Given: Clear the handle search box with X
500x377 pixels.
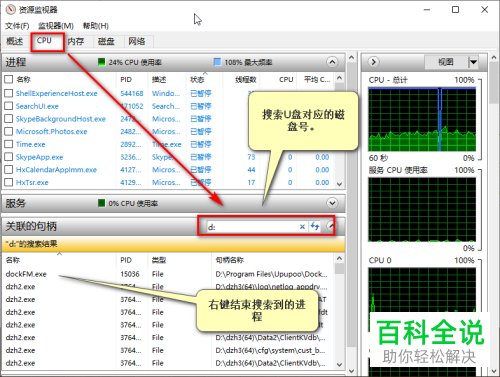Looking at the screenshot, I should point(302,227).
